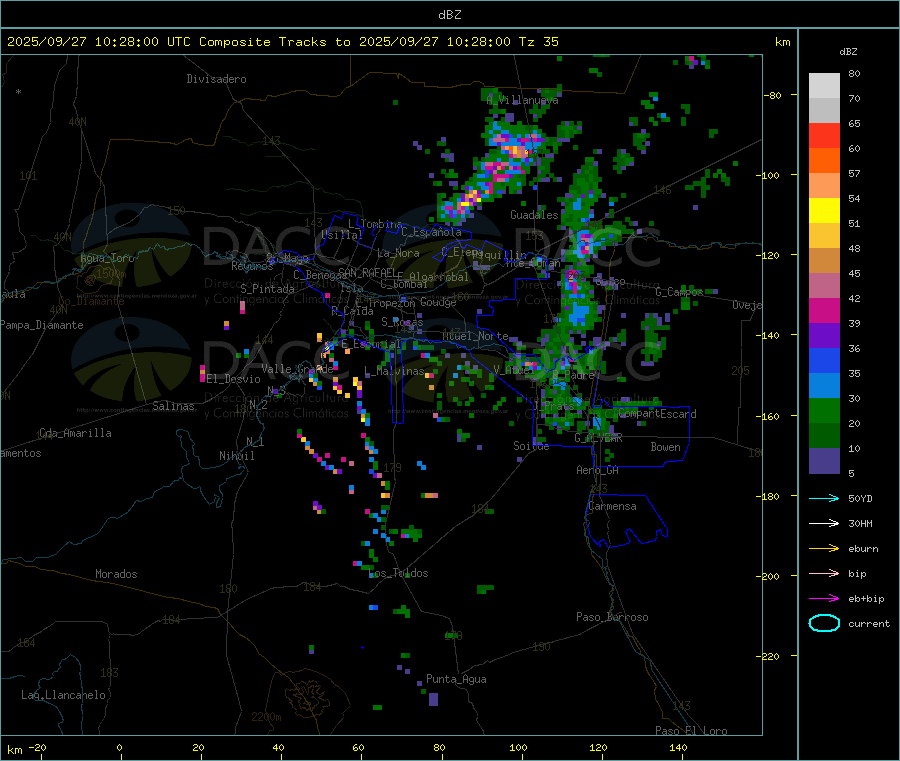Select the yellow eburn arrow icon
The width and height of the screenshot is (900, 761).
(x=824, y=549)
